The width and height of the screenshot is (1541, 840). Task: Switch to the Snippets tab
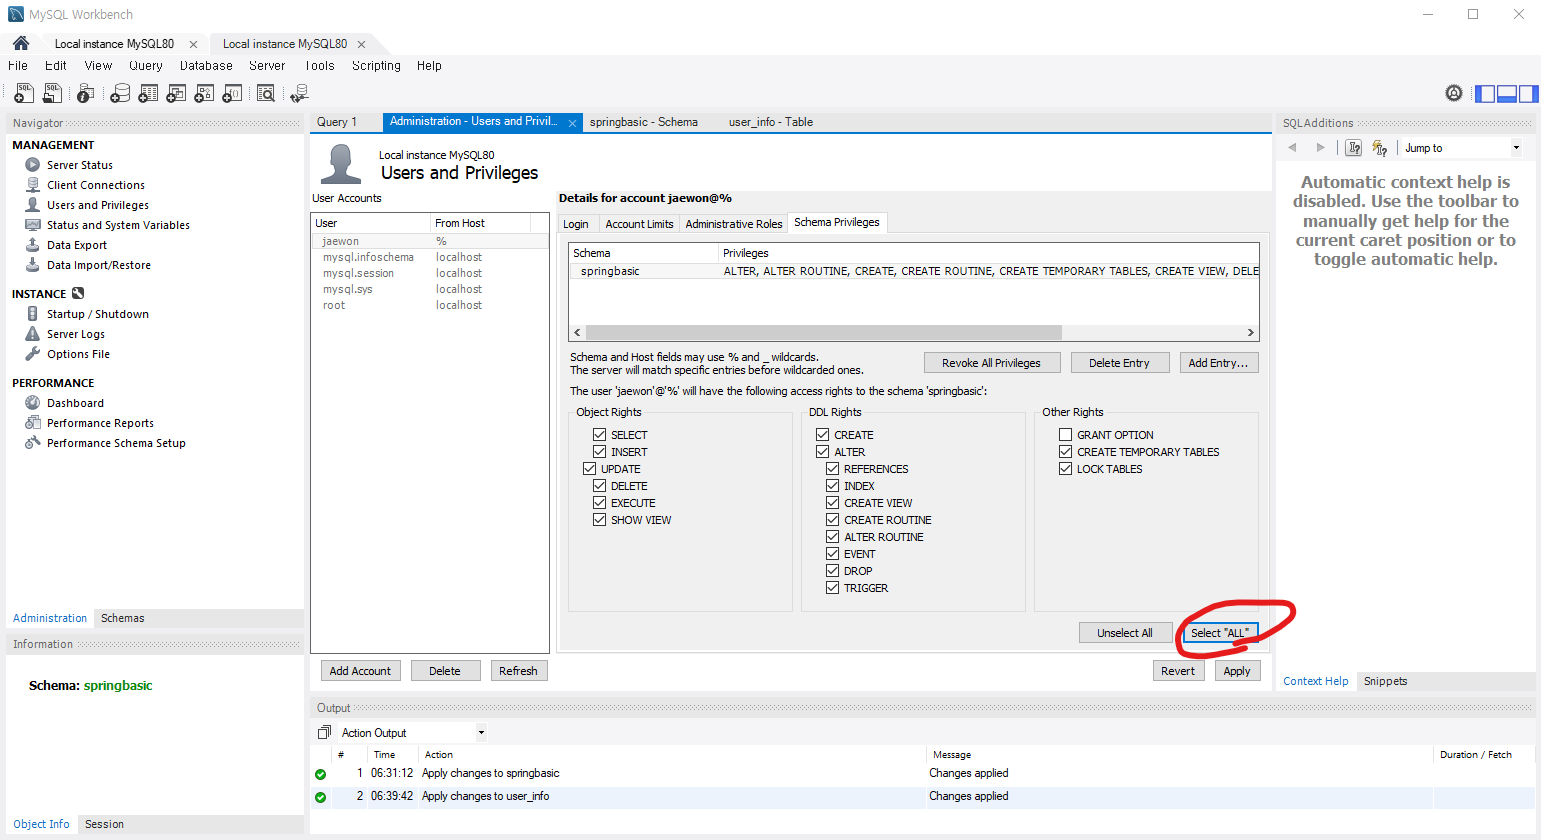pos(1385,681)
